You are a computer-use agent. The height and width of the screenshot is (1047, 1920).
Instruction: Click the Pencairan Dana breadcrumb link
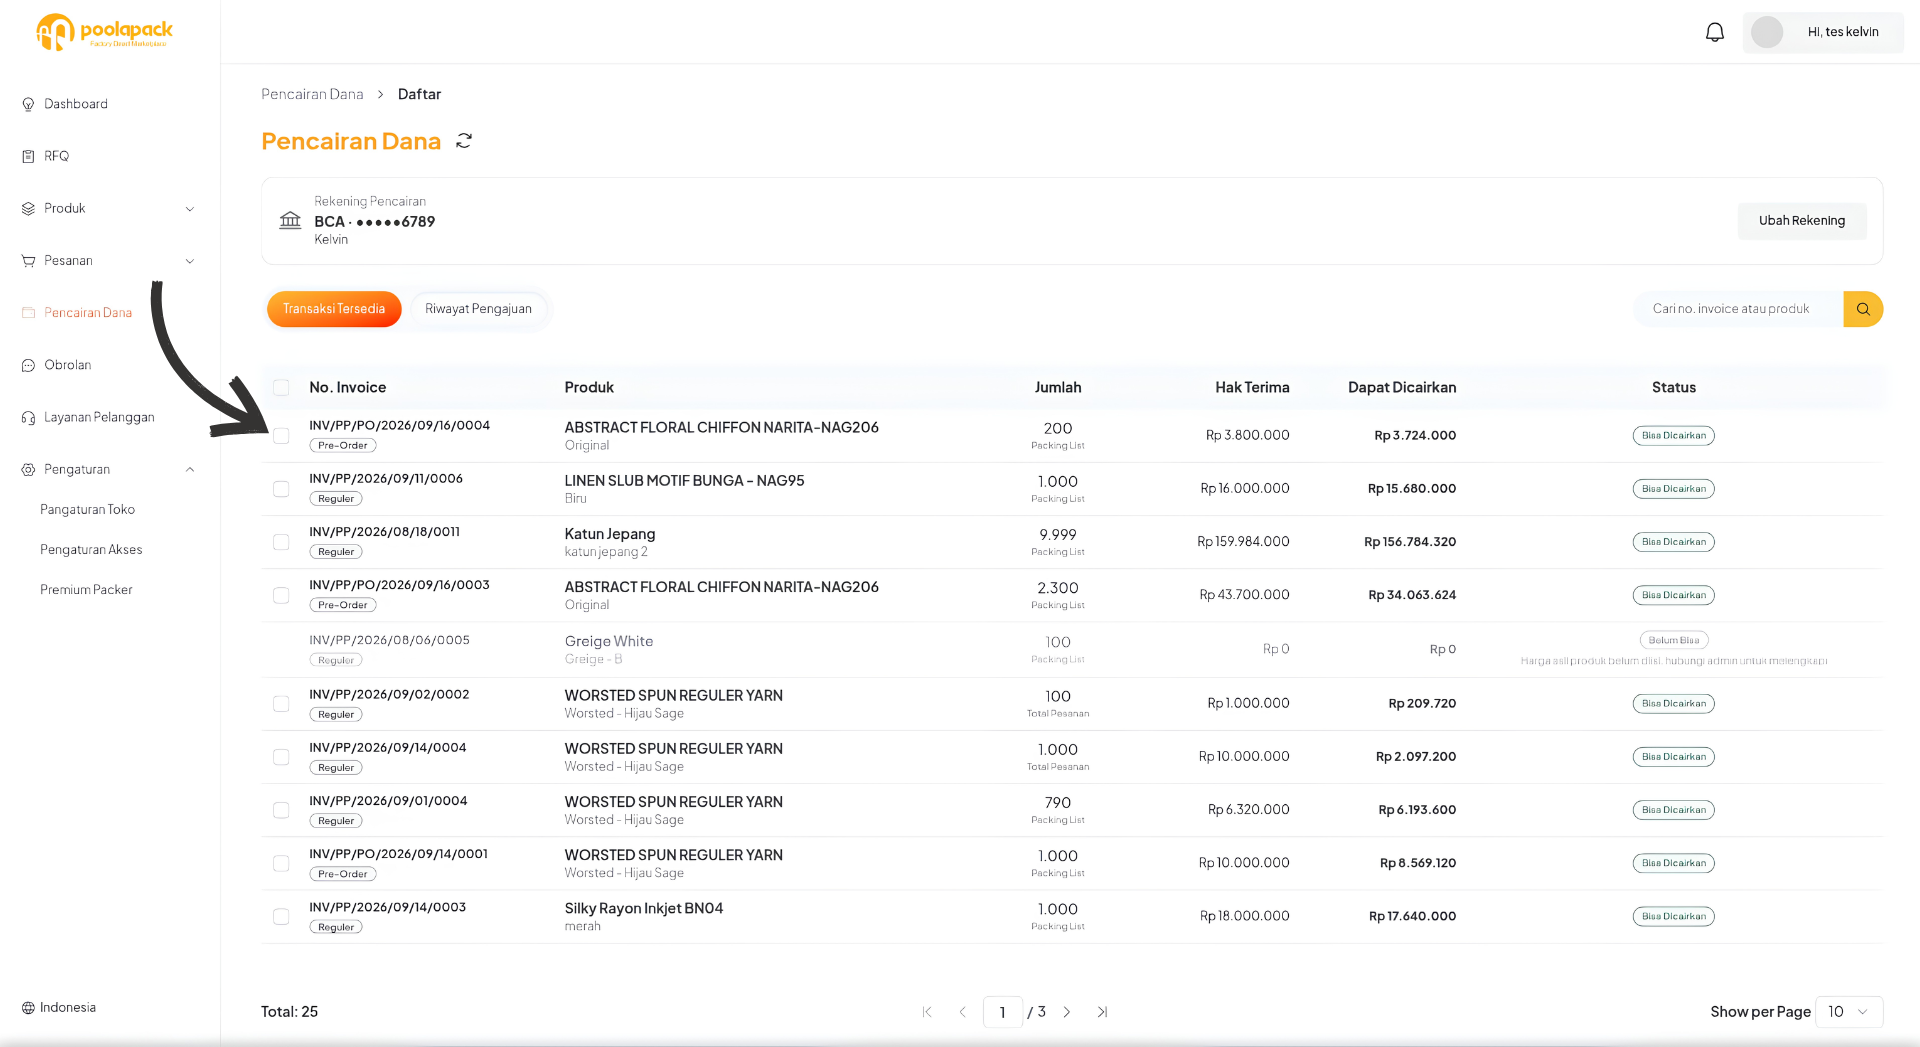312,94
